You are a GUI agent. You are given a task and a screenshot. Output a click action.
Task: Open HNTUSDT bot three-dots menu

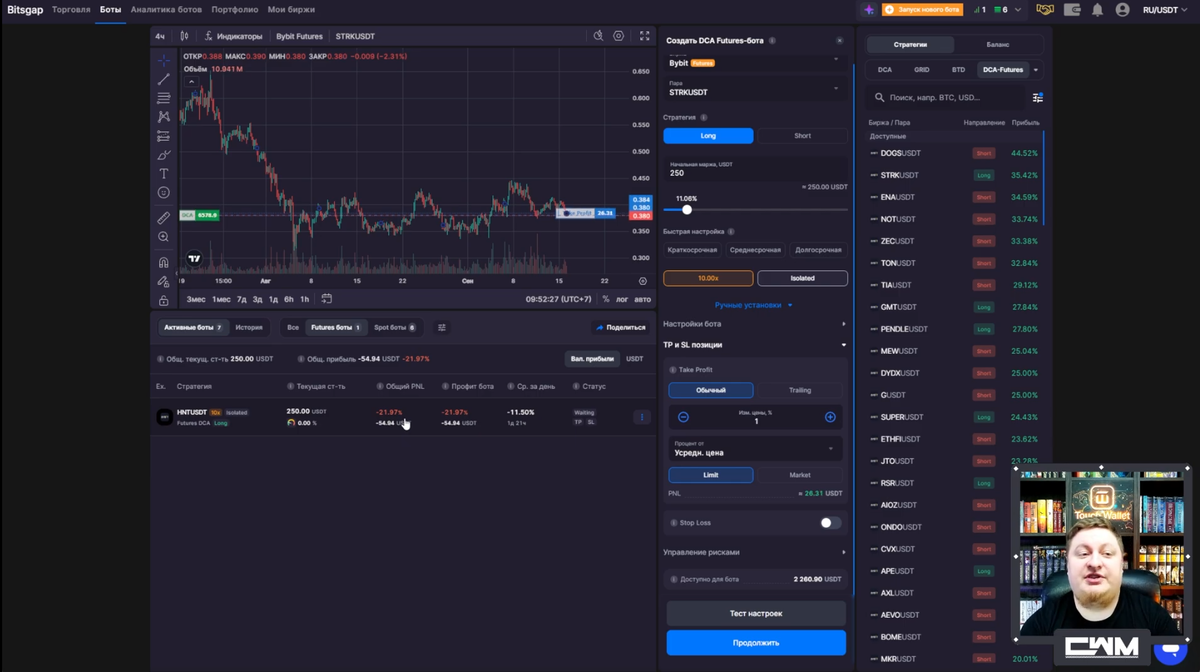point(642,417)
